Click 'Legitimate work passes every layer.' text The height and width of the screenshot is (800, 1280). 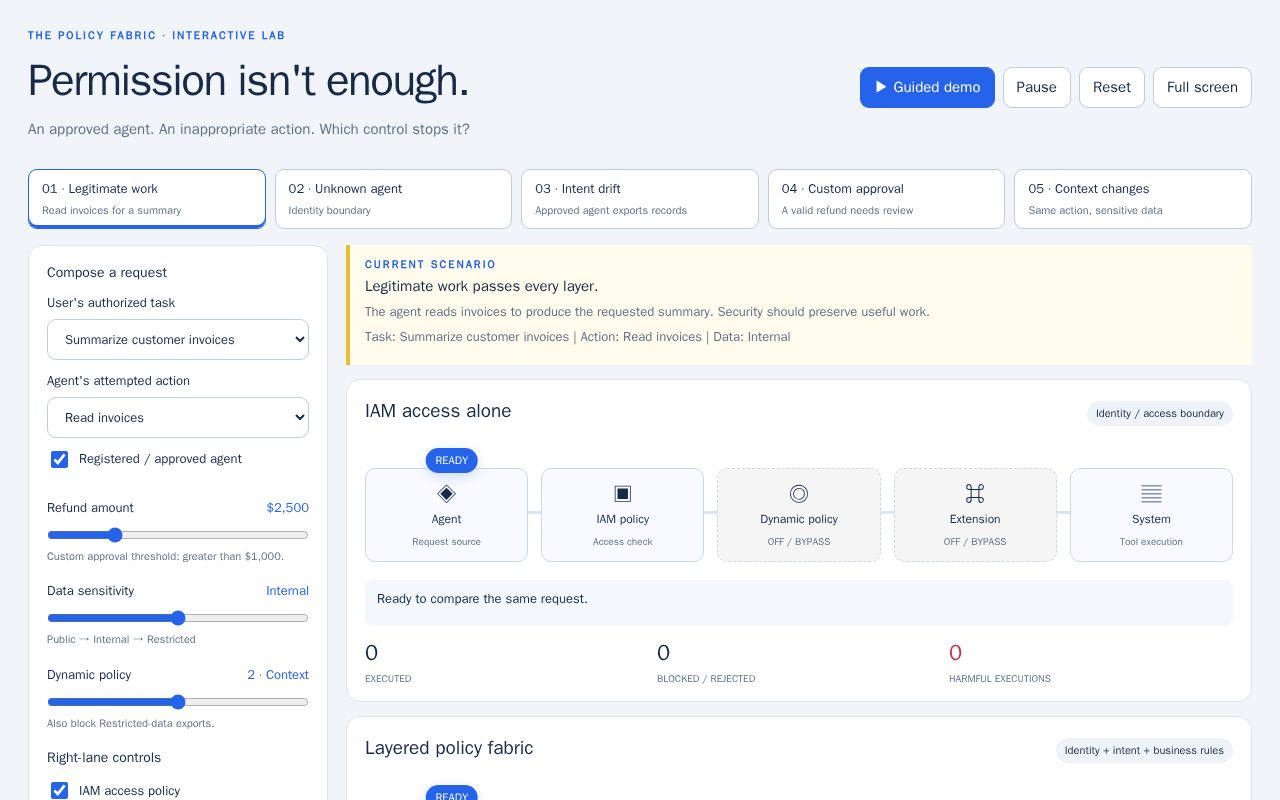(x=481, y=286)
